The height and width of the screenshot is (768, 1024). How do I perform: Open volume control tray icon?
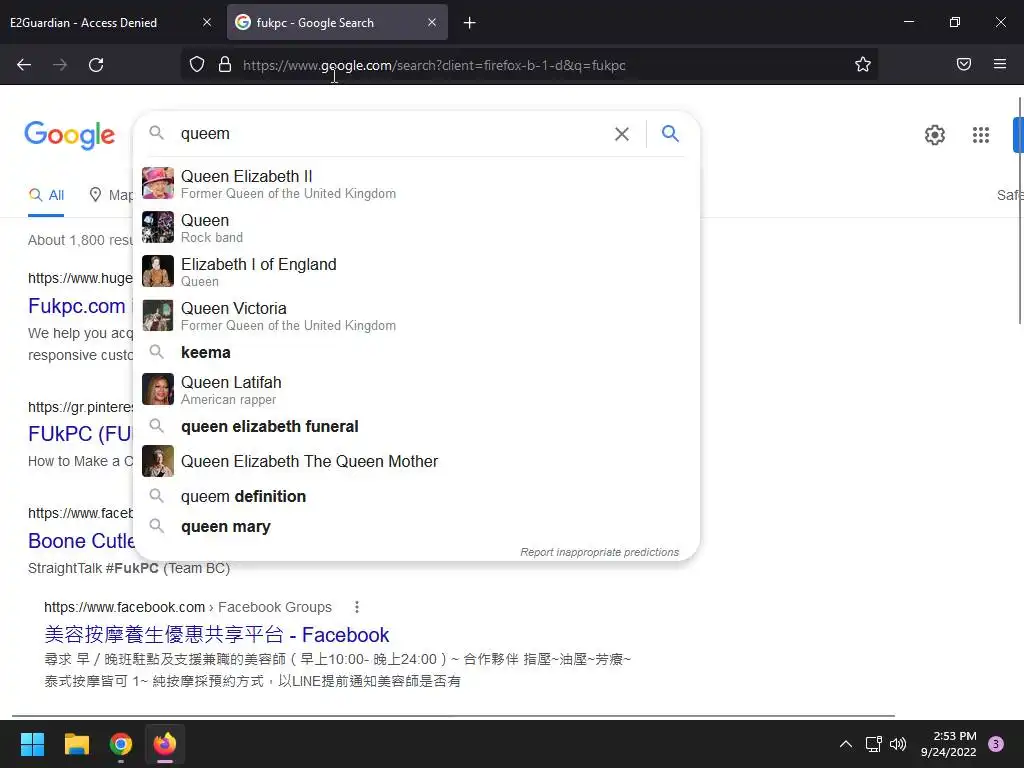898,744
